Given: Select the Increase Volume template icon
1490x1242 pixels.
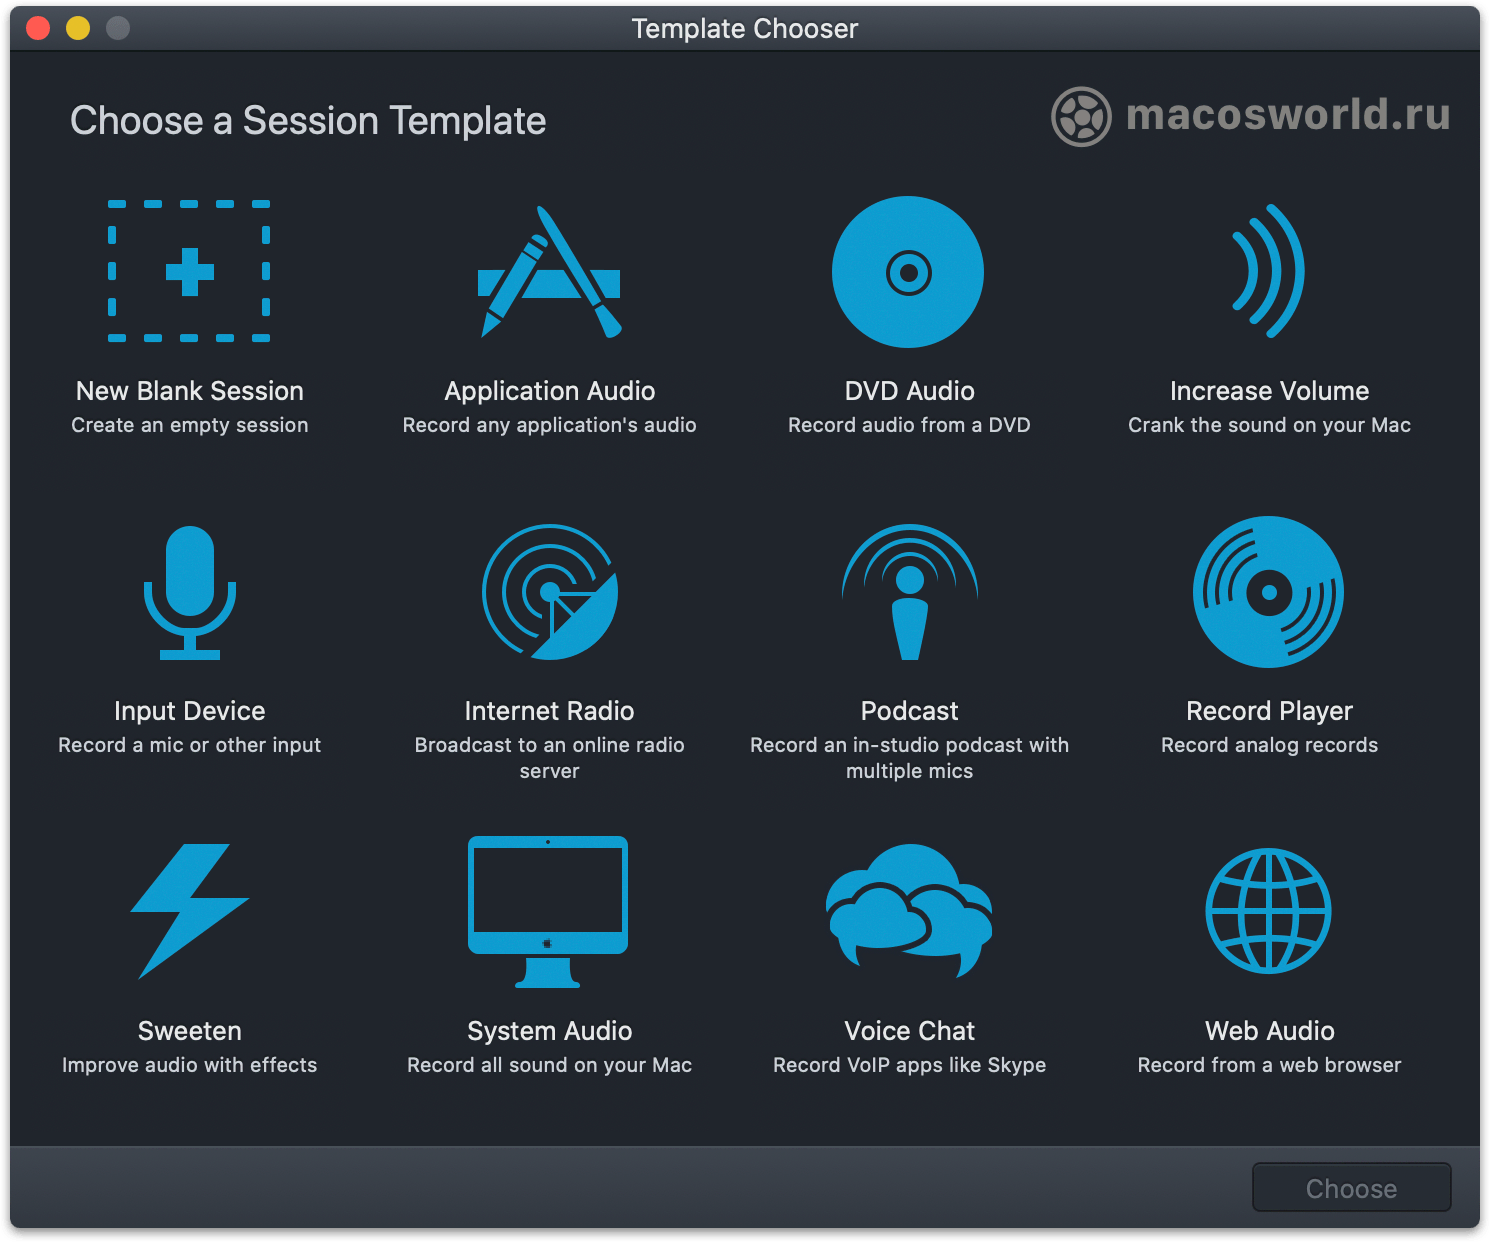Looking at the screenshot, I should tap(1268, 272).
